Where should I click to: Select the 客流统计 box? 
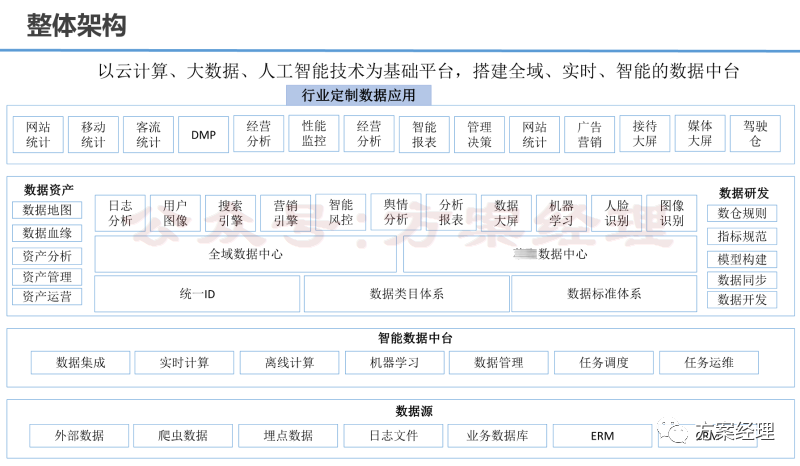pyautogui.click(x=148, y=135)
